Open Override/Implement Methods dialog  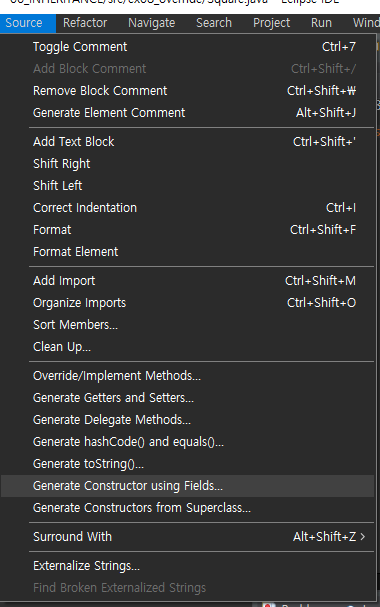pyautogui.click(x=188, y=376)
